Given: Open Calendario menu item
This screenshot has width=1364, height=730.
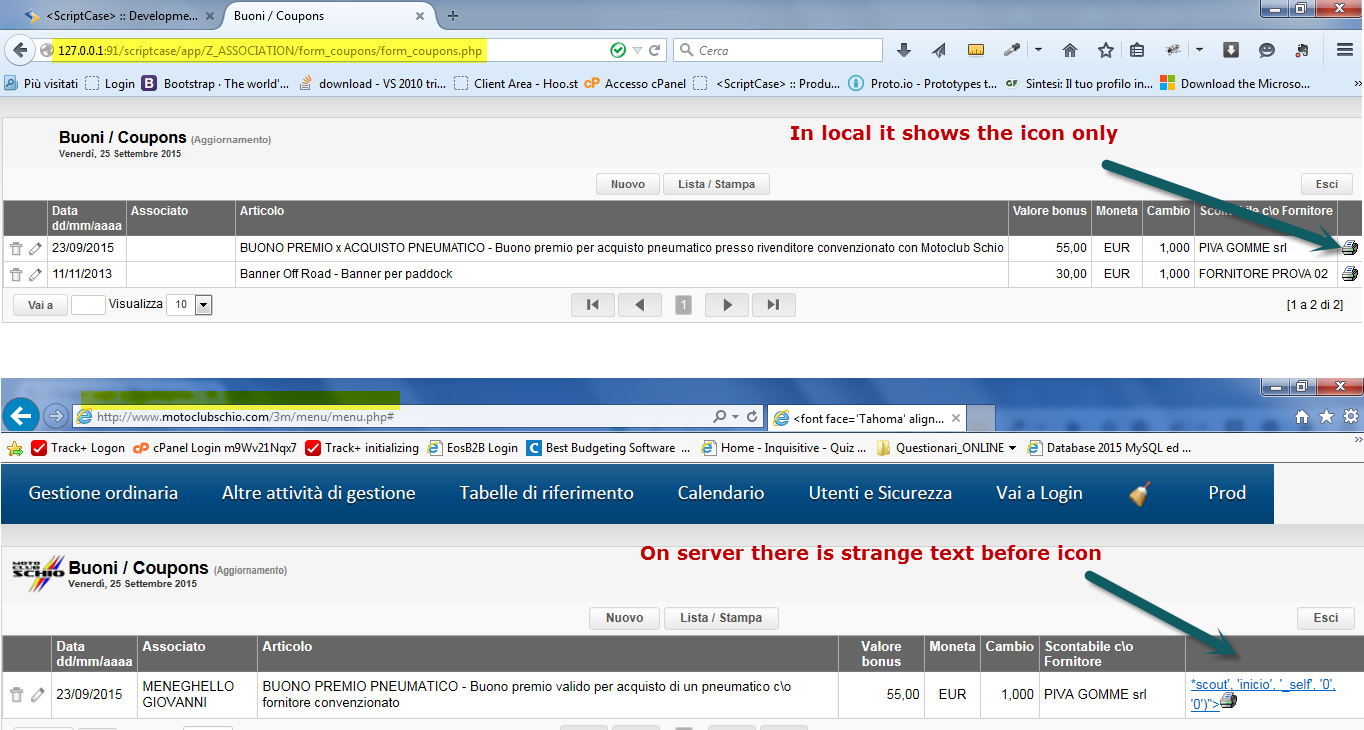Looking at the screenshot, I should tap(721, 493).
